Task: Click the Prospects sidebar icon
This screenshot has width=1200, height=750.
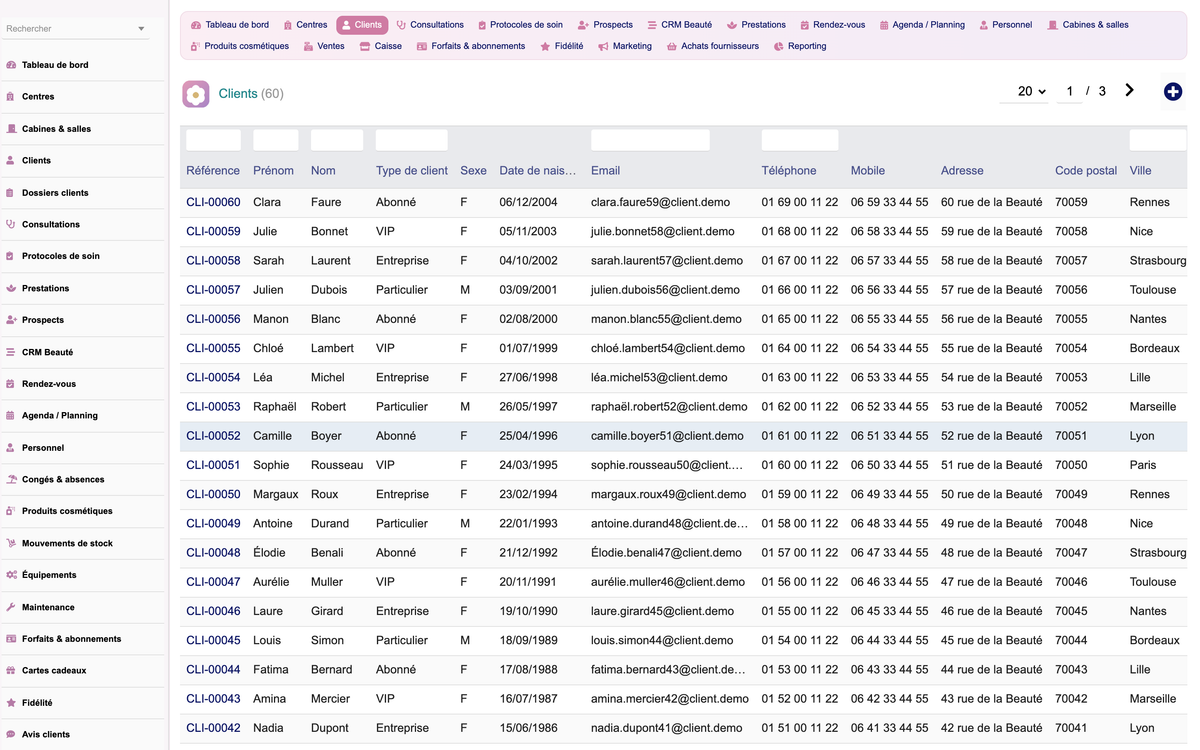Action: pyautogui.click(x=11, y=320)
